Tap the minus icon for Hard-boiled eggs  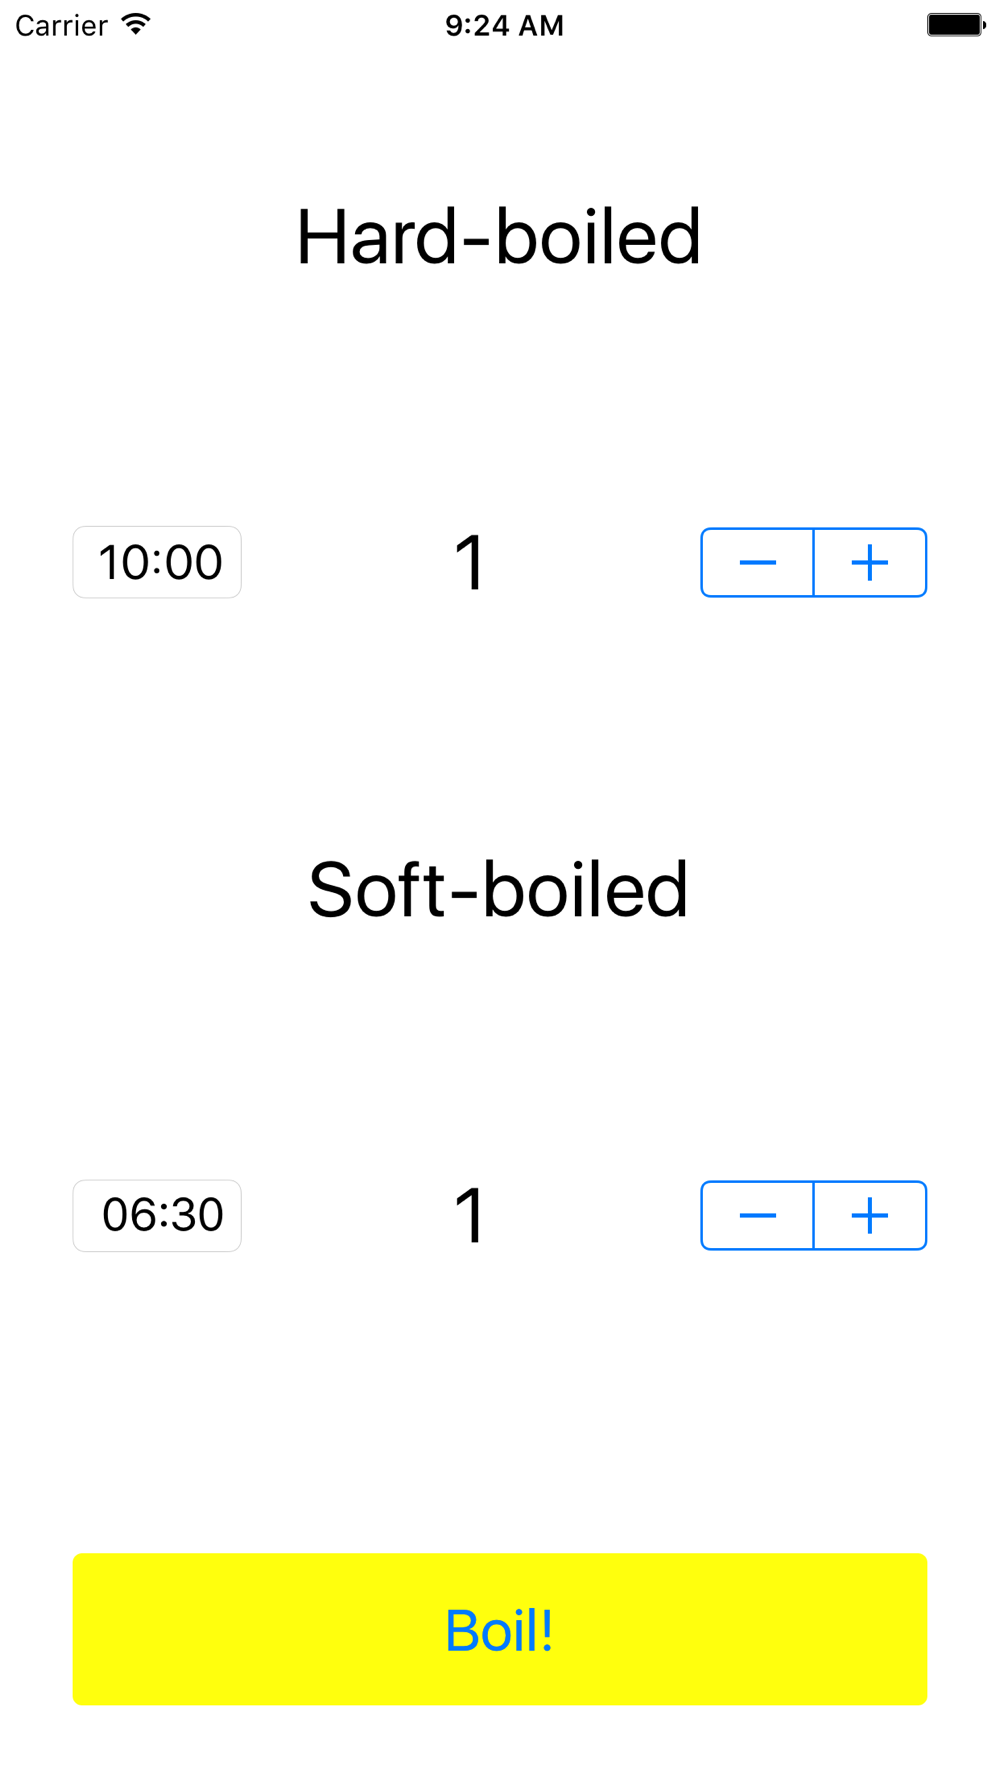757,563
